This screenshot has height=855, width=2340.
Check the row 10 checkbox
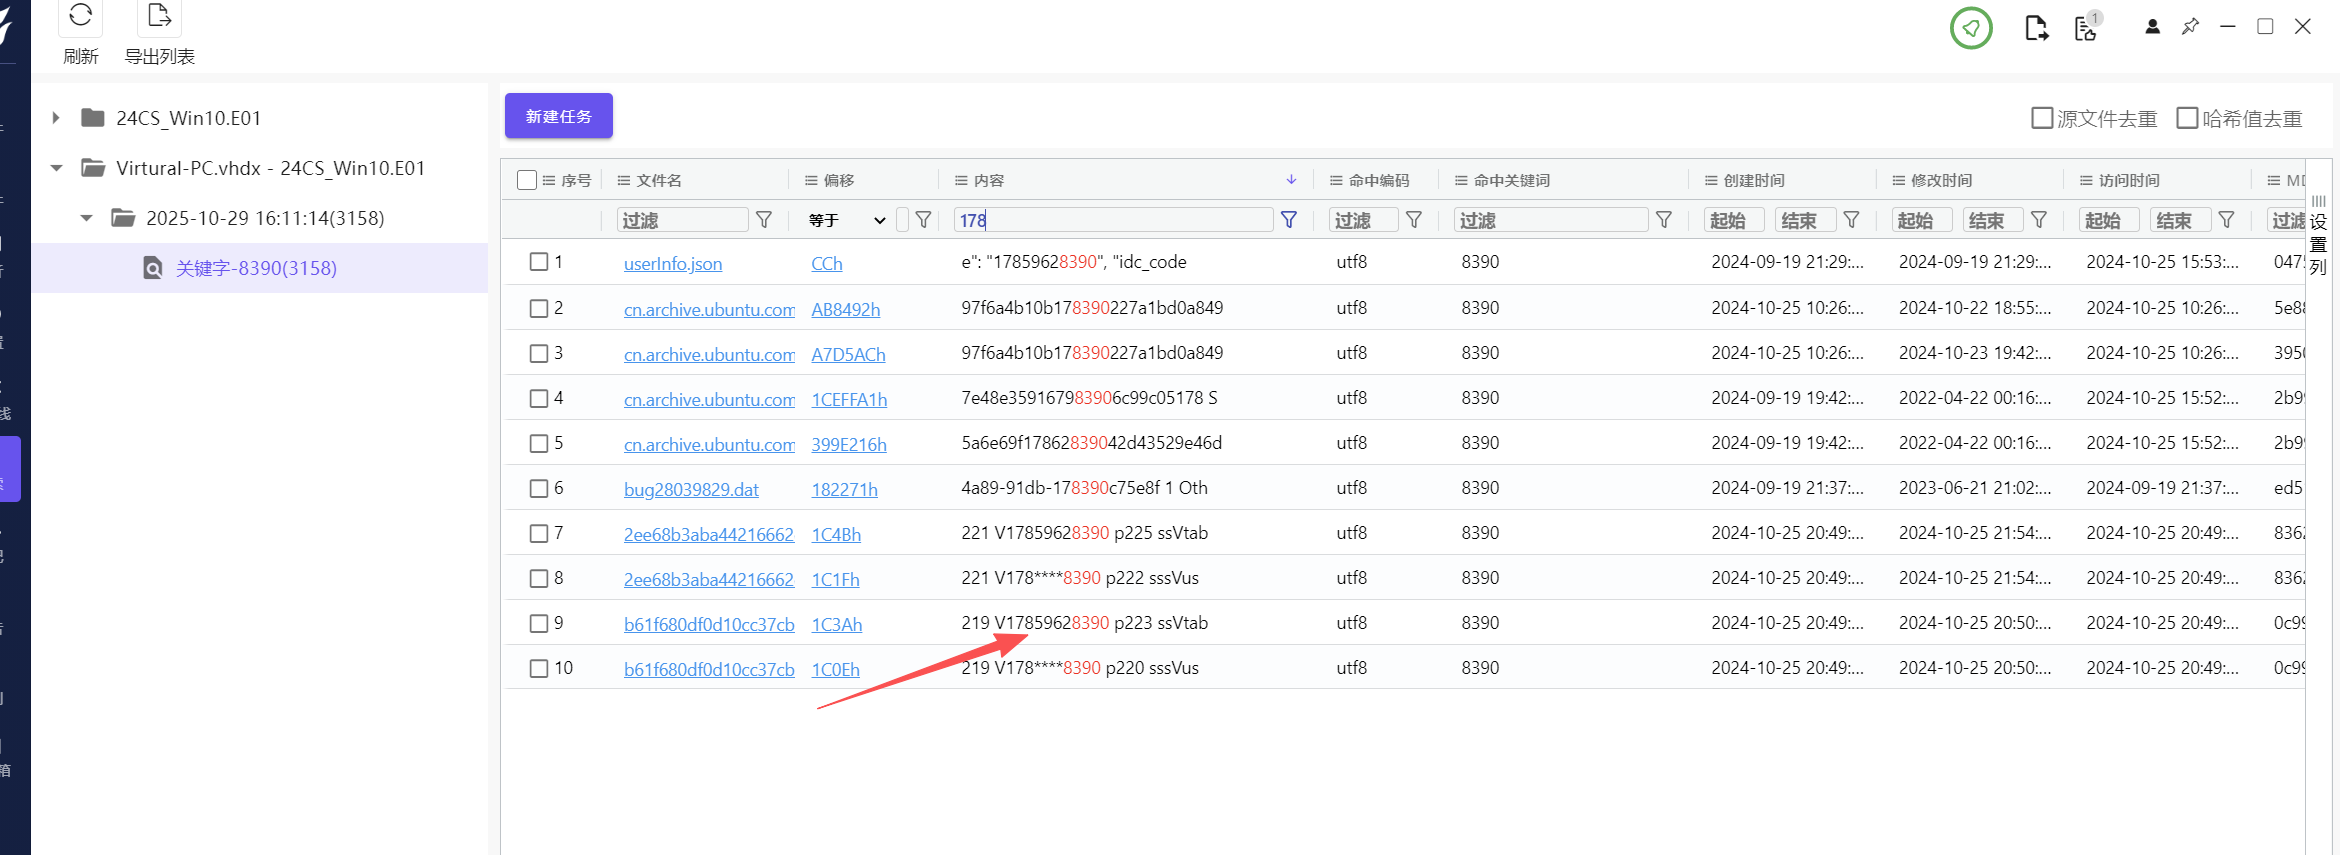click(539, 668)
